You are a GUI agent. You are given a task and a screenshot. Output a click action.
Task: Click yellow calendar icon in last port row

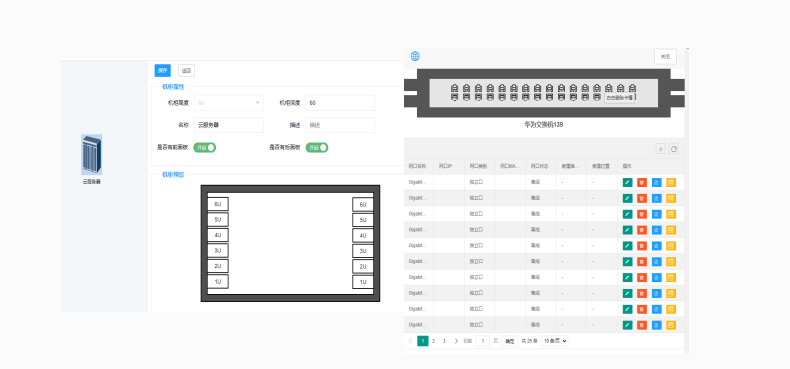pyautogui.click(x=671, y=325)
